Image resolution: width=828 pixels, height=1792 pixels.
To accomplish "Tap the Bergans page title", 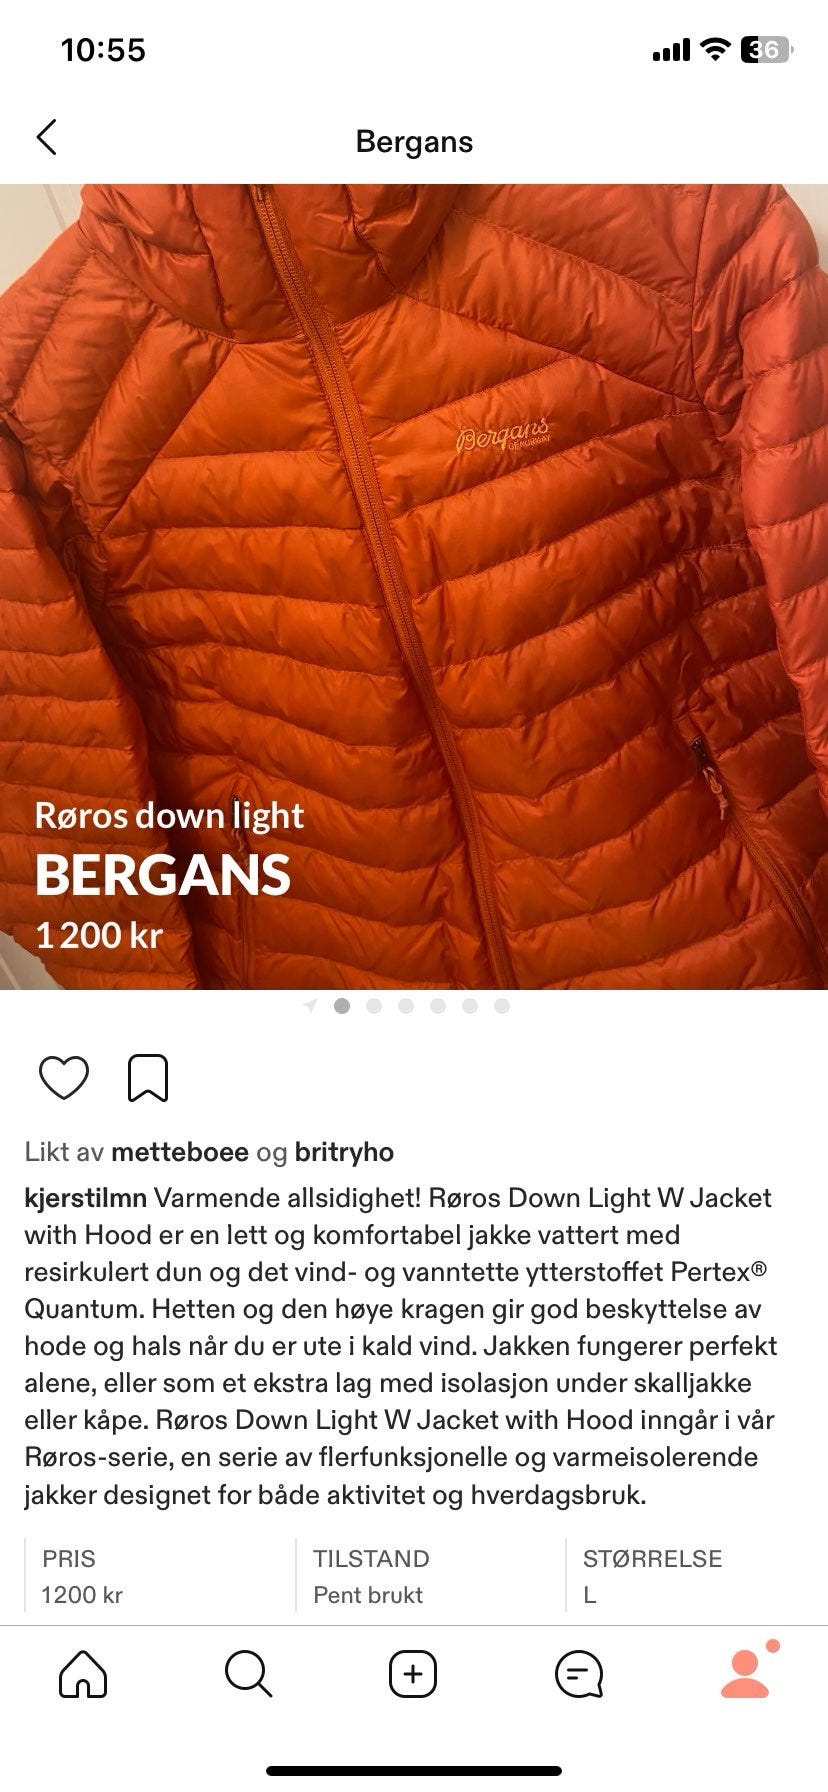I will (414, 141).
